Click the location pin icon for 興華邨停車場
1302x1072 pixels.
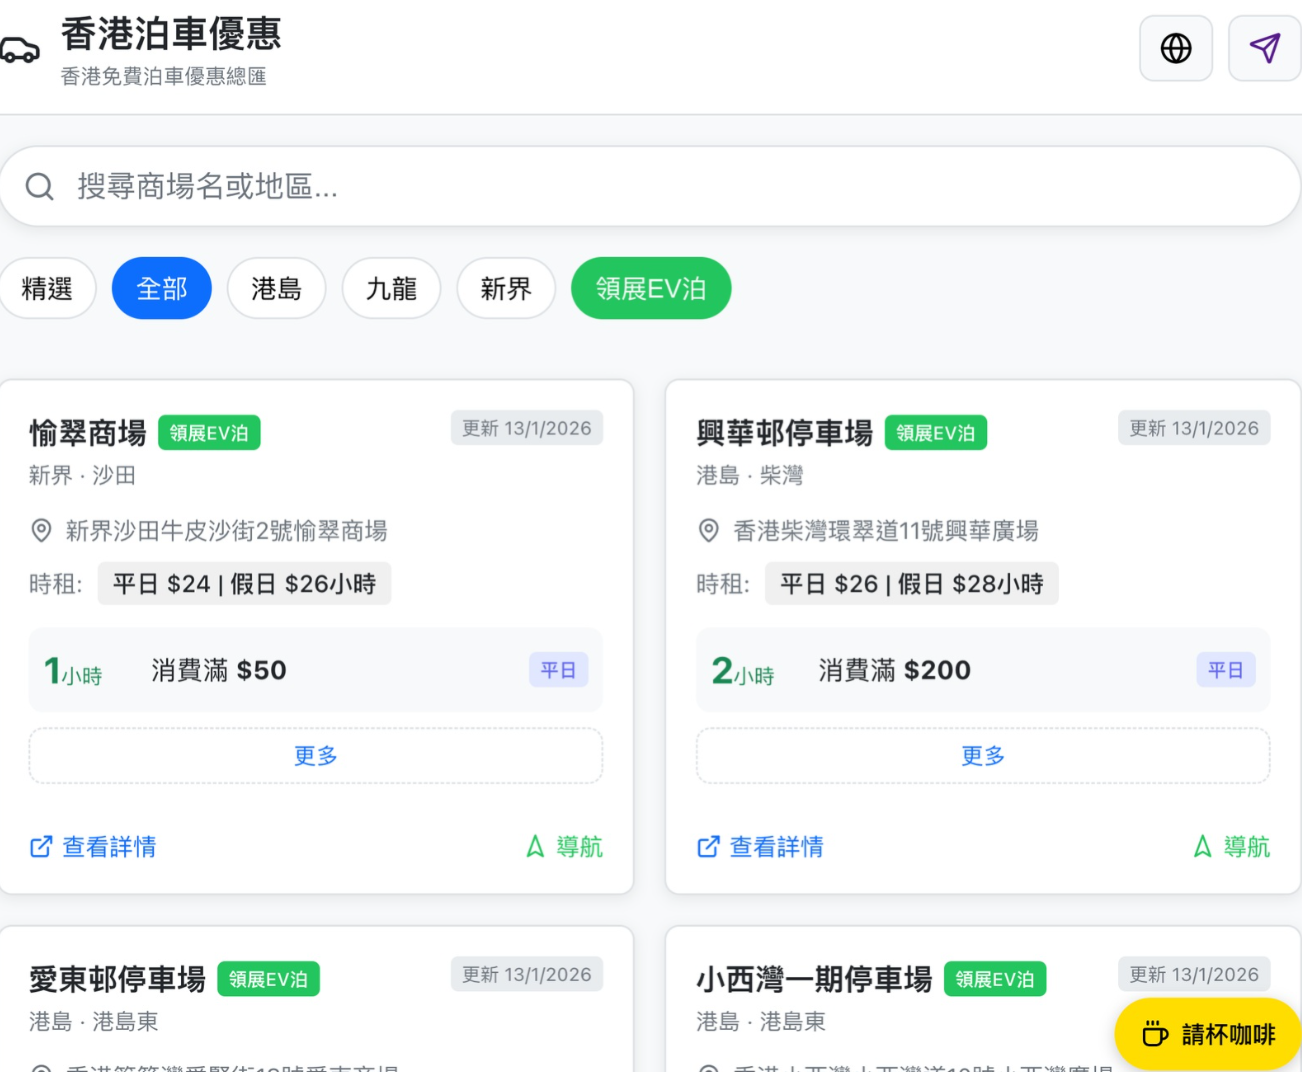click(x=708, y=530)
